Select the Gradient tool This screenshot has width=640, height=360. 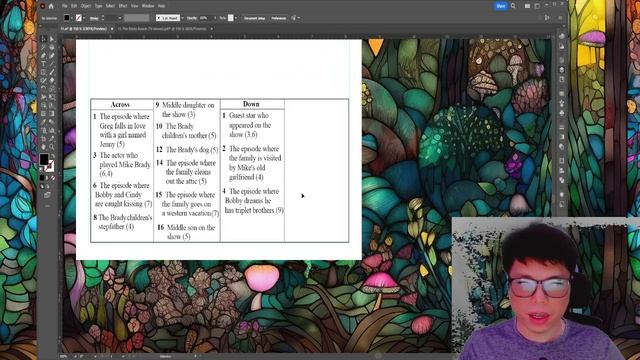[52, 113]
